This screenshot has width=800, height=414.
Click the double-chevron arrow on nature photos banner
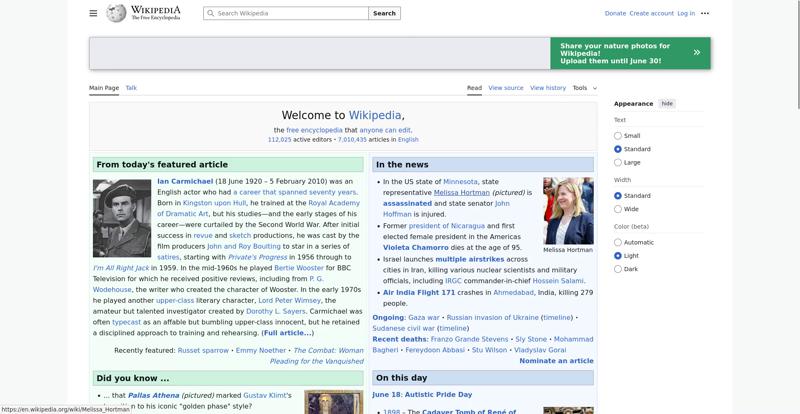[x=696, y=53]
